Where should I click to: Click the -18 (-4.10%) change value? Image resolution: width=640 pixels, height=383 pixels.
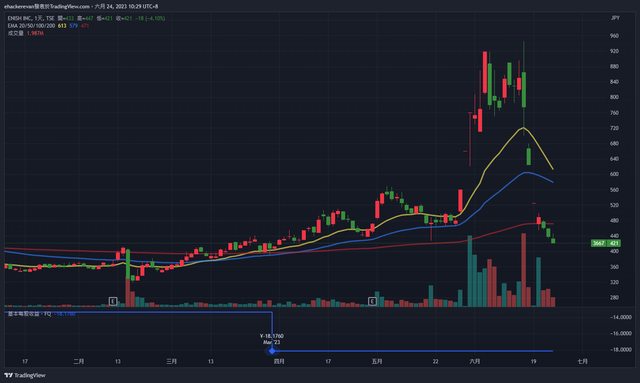(x=150, y=18)
